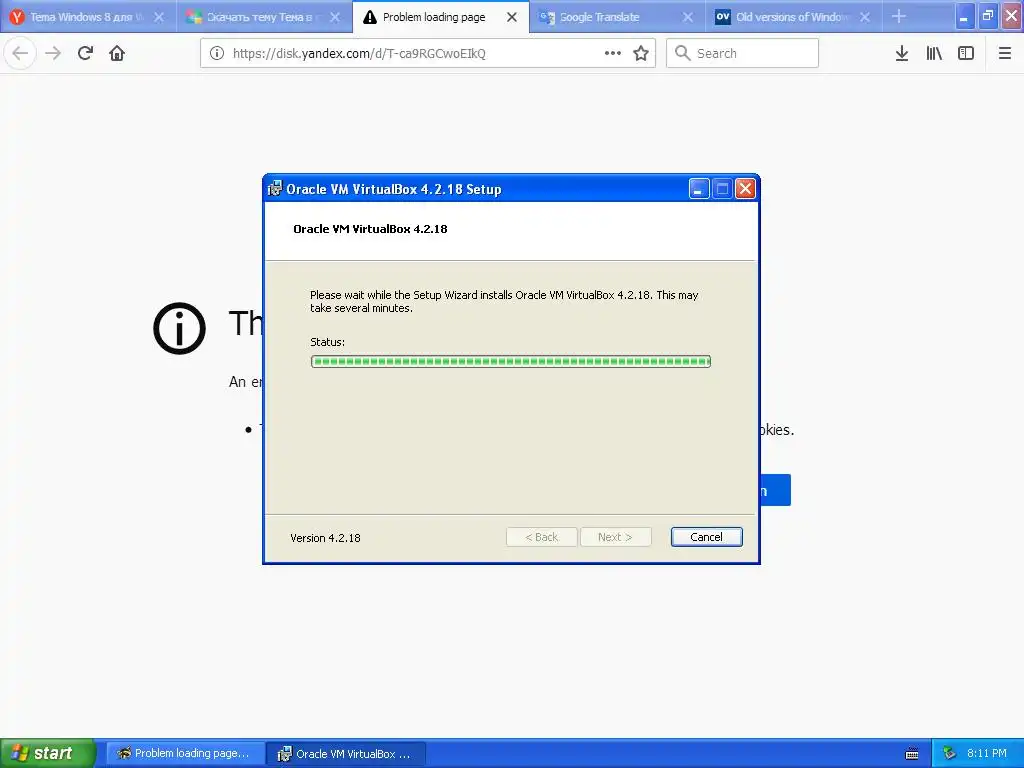Click the disabled Next button

click(x=615, y=537)
